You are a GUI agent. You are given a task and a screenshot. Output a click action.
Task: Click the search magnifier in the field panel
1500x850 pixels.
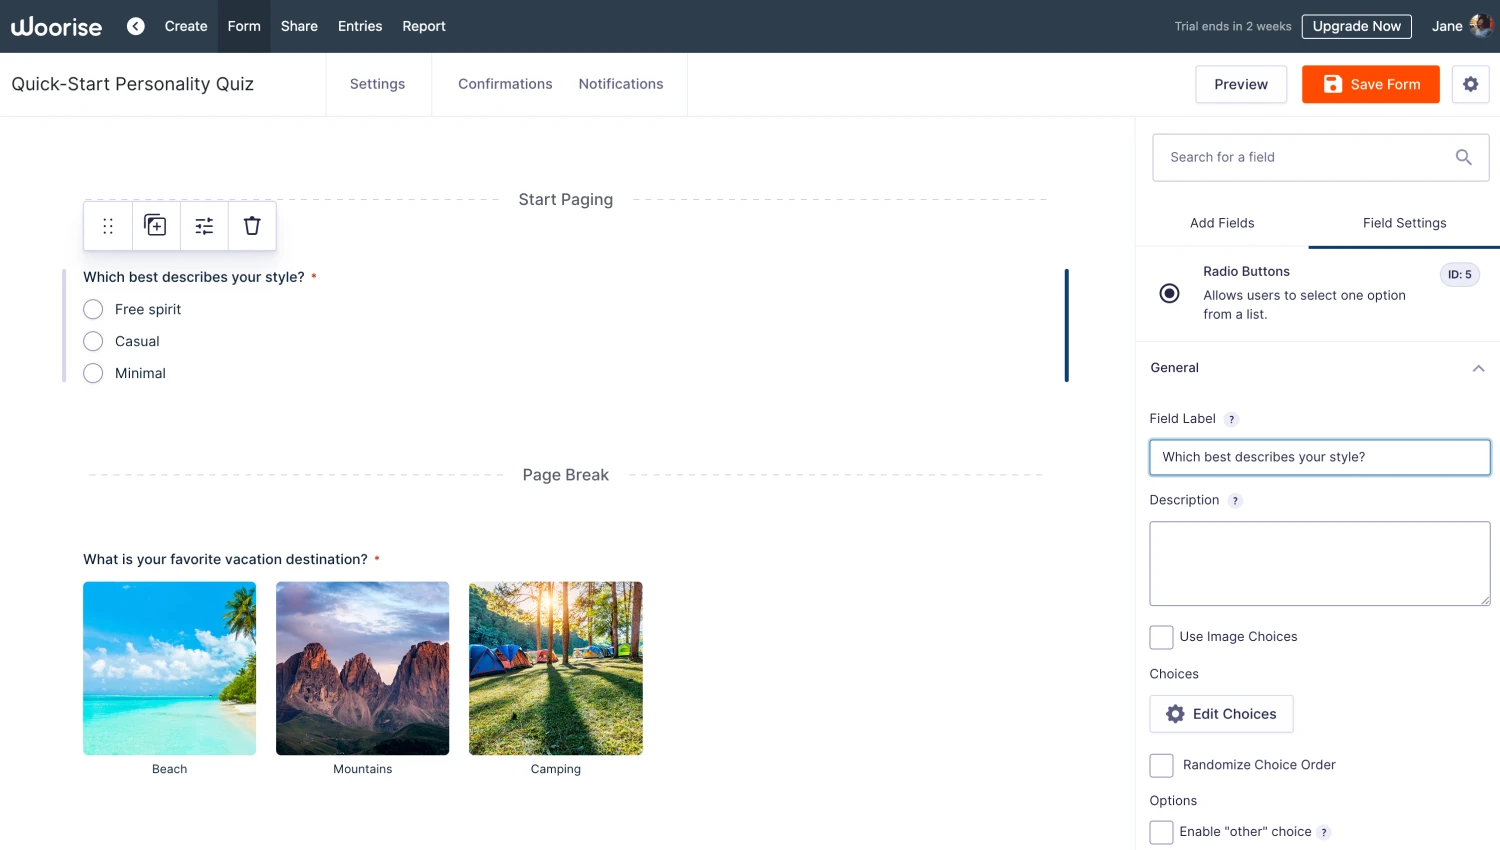point(1463,157)
